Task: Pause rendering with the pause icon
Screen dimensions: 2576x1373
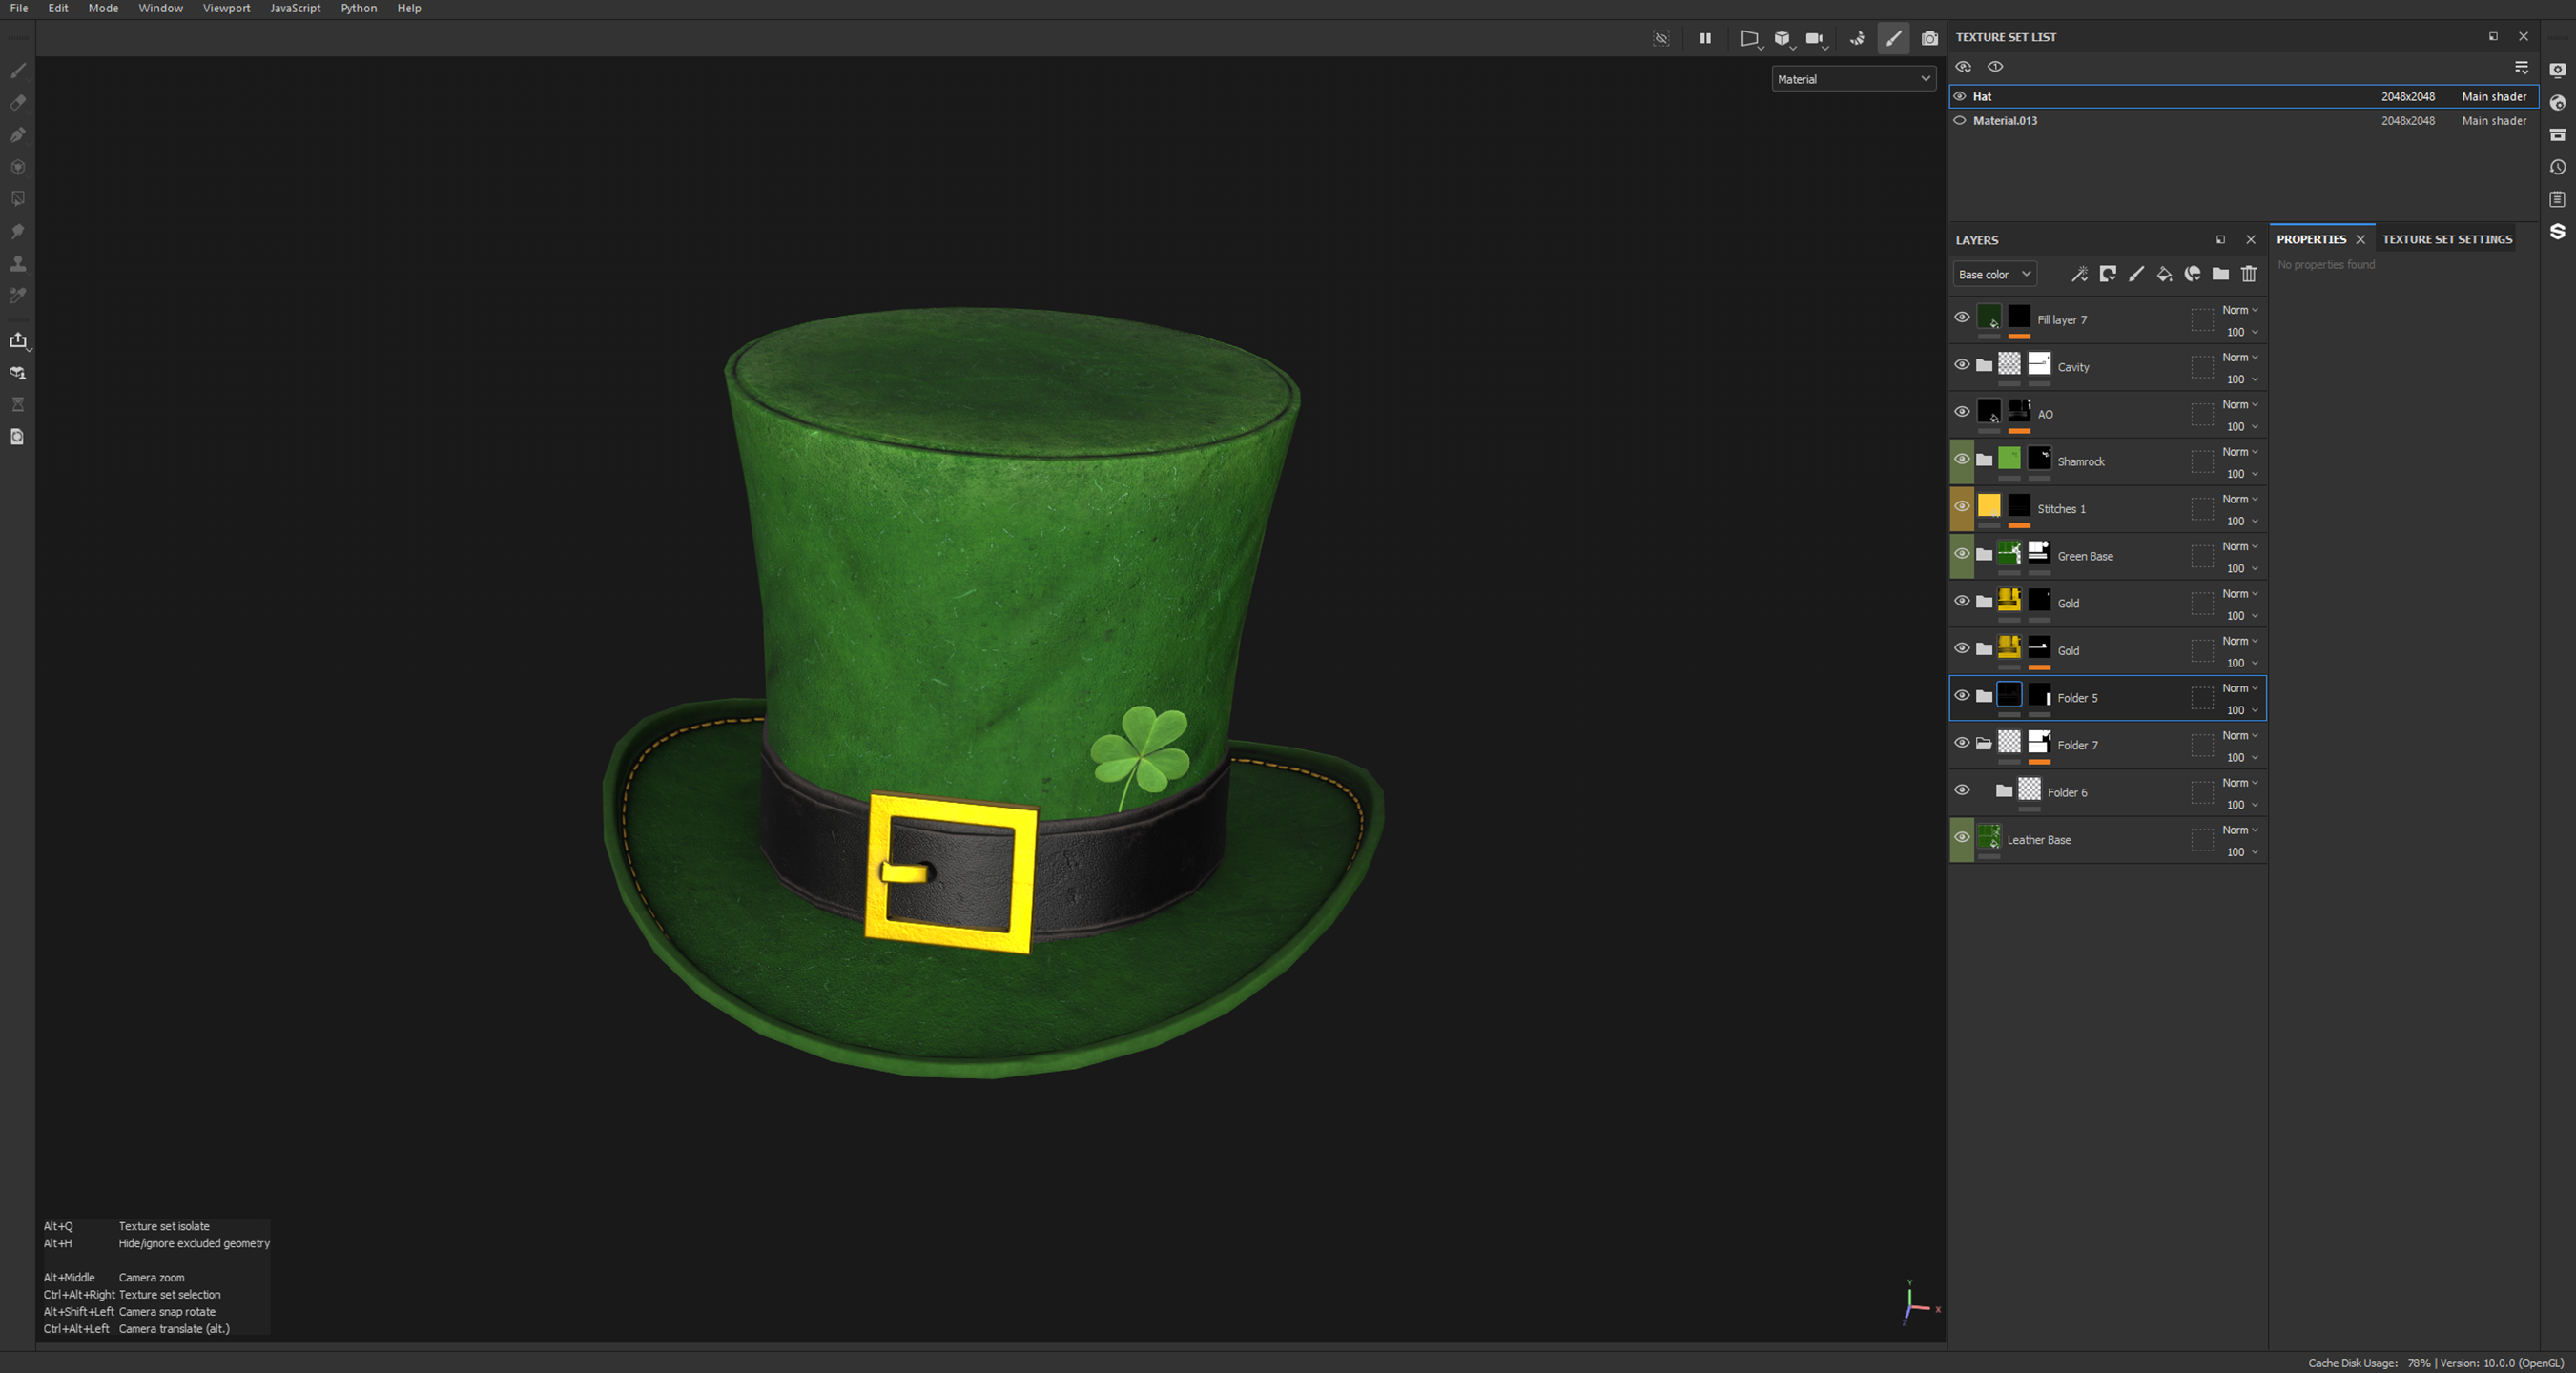Action: coord(1705,38)
